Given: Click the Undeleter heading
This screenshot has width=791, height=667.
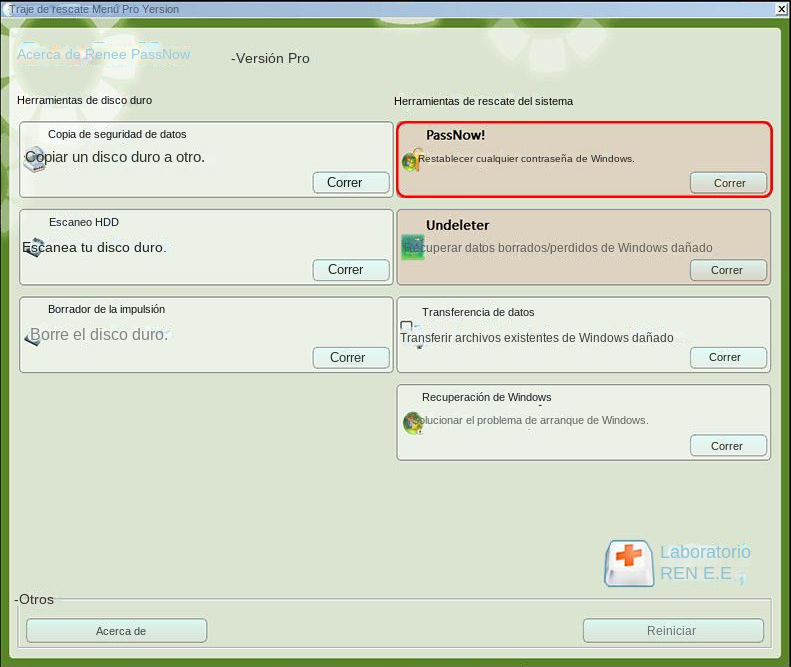Looking at the screenshot, I should 458,225.
